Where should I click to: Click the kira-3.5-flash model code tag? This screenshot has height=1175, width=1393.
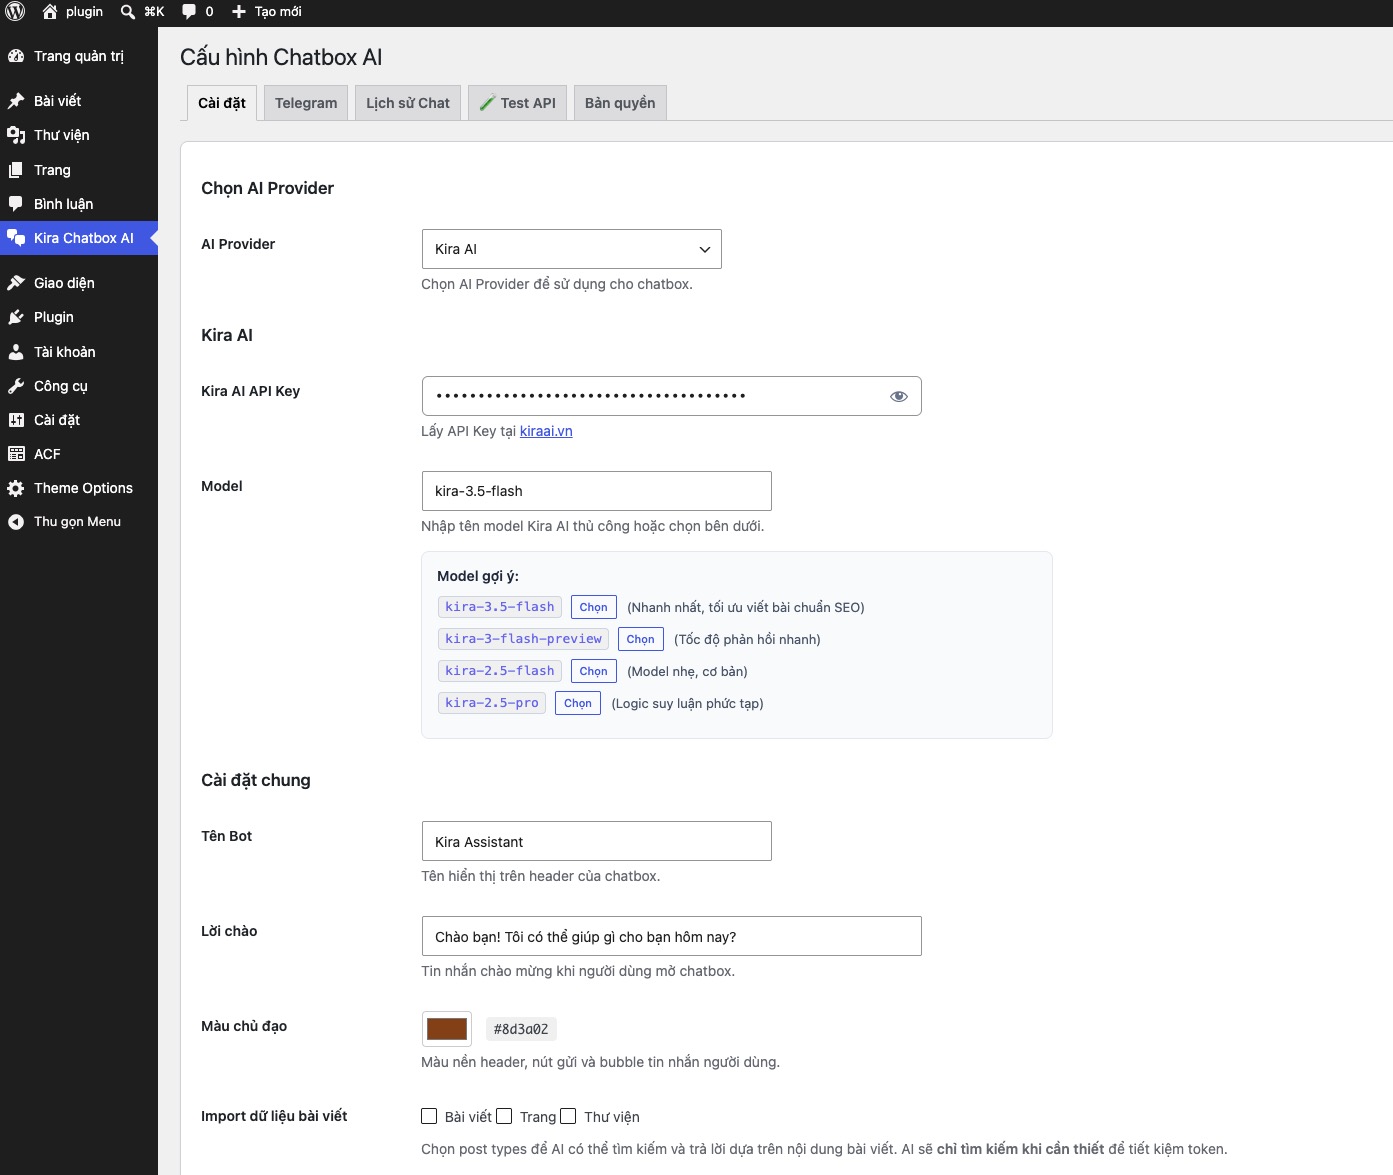(x=500, y=607)
